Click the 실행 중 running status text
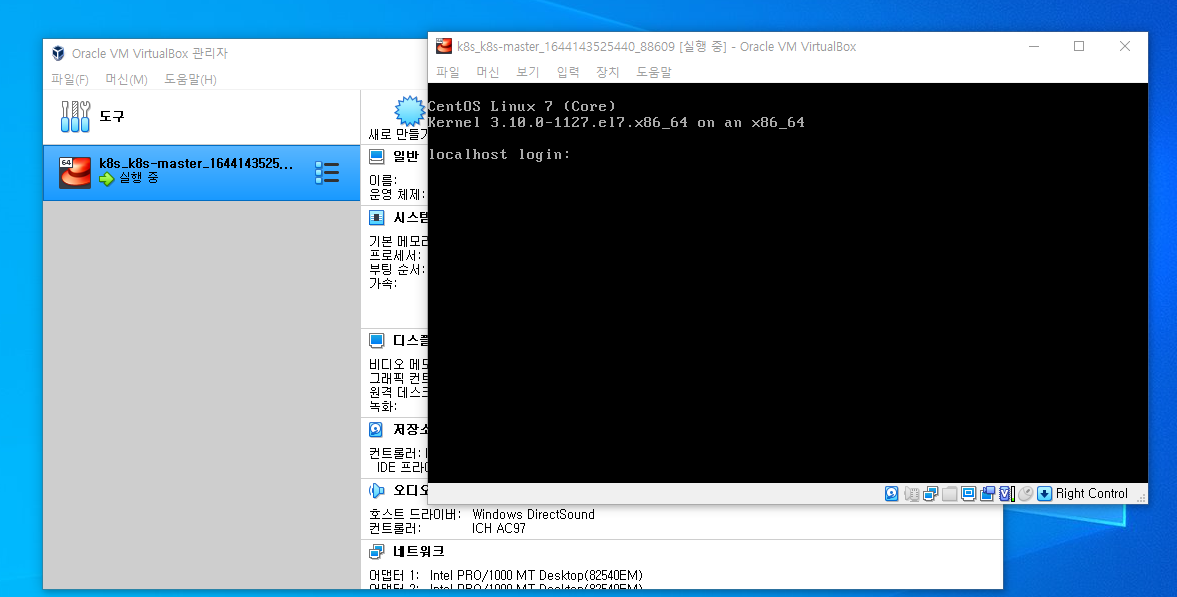Viewport: 1177px width, 597px height. click(139, 178)
